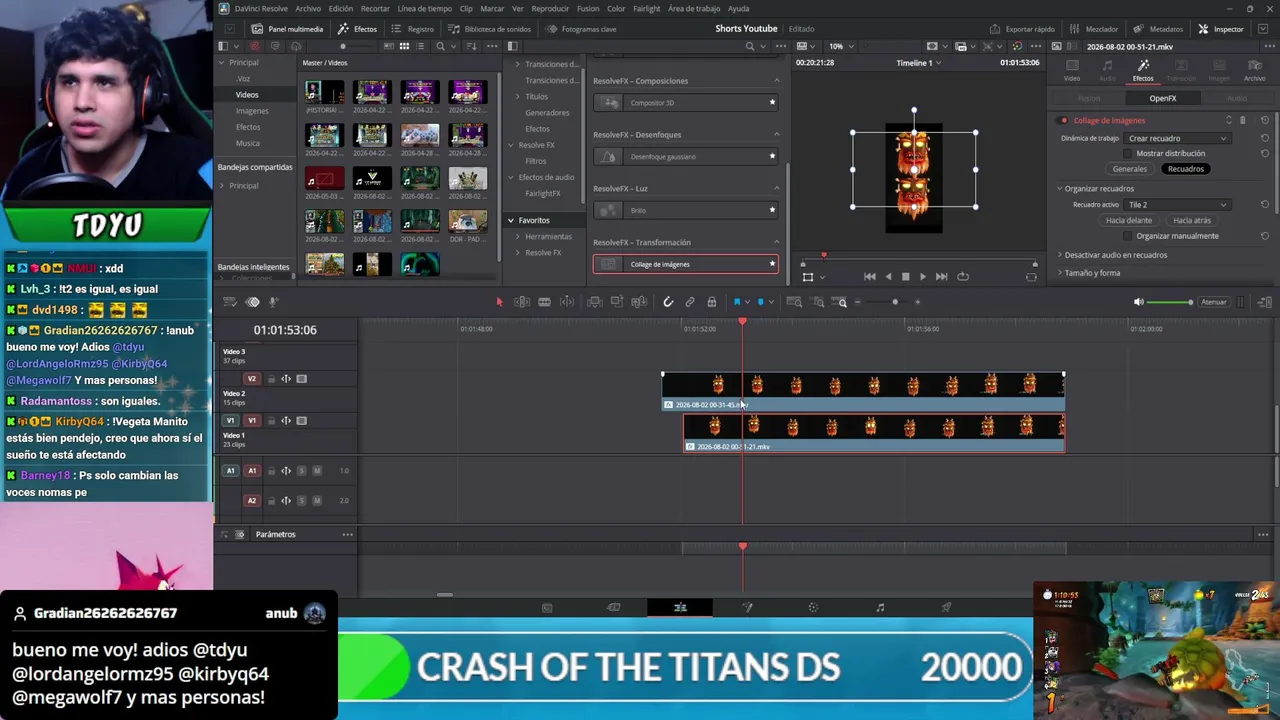The height and width of the screenshot is (720, 1280).
Task: Open the Metadatos panel
Action: coord(1159,29)
